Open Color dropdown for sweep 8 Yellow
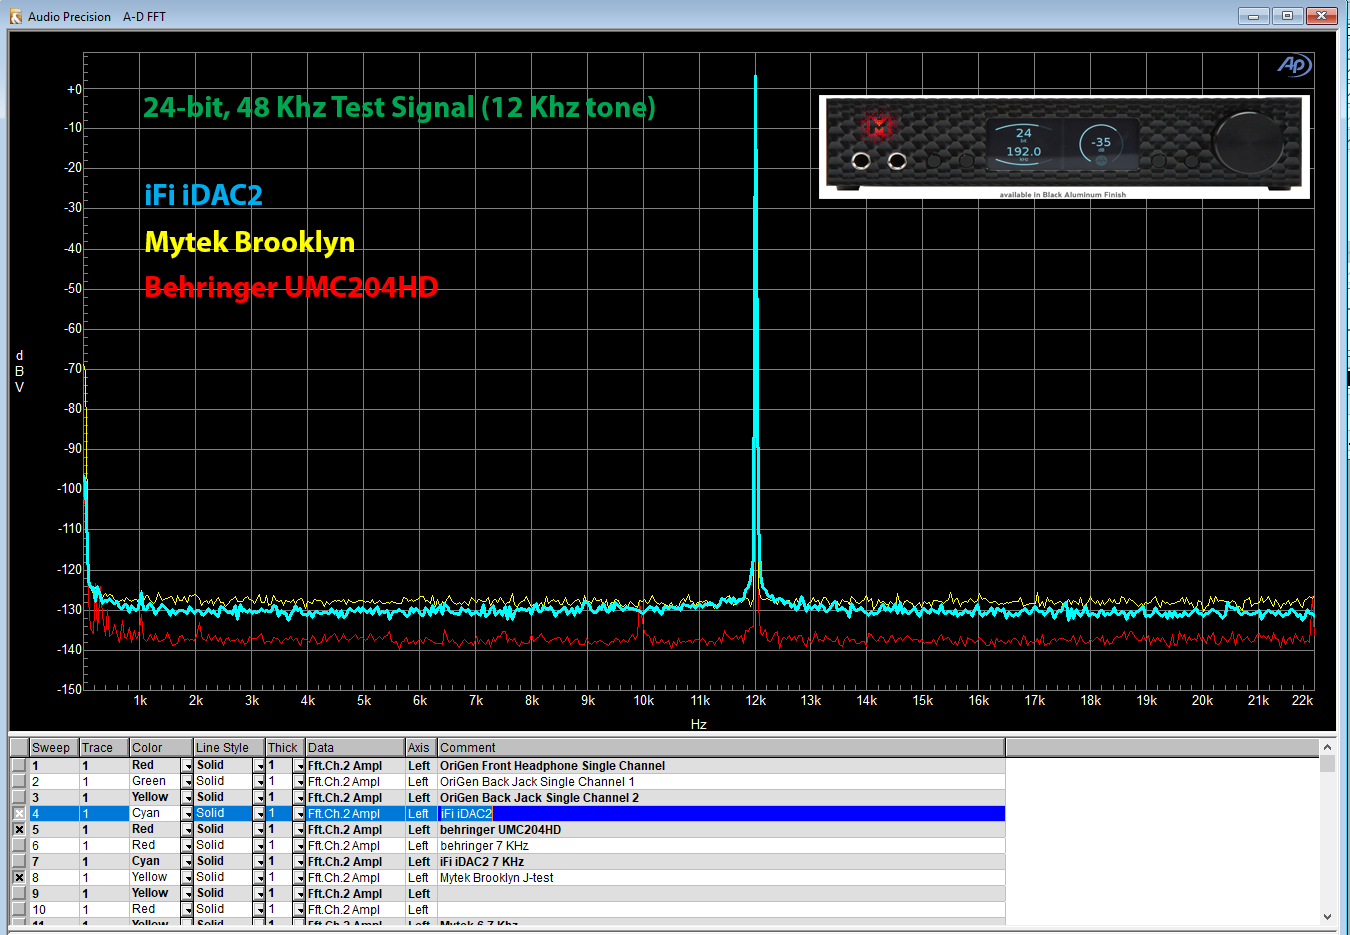Image resolution: width=1350 pixels, height=935 pixels. coord(187,878)
